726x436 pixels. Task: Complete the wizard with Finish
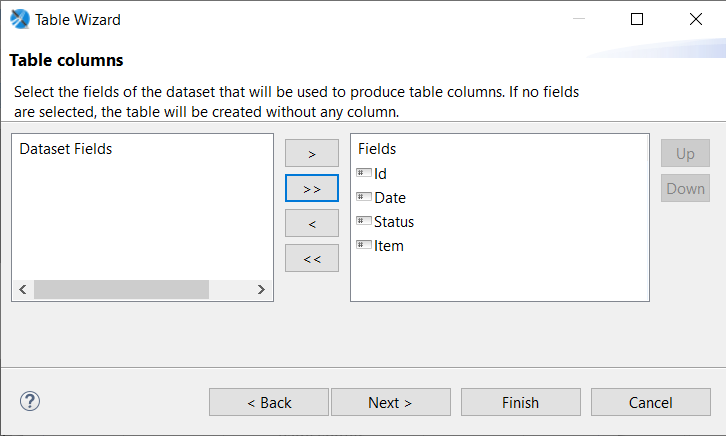click(x=521, y=402)
